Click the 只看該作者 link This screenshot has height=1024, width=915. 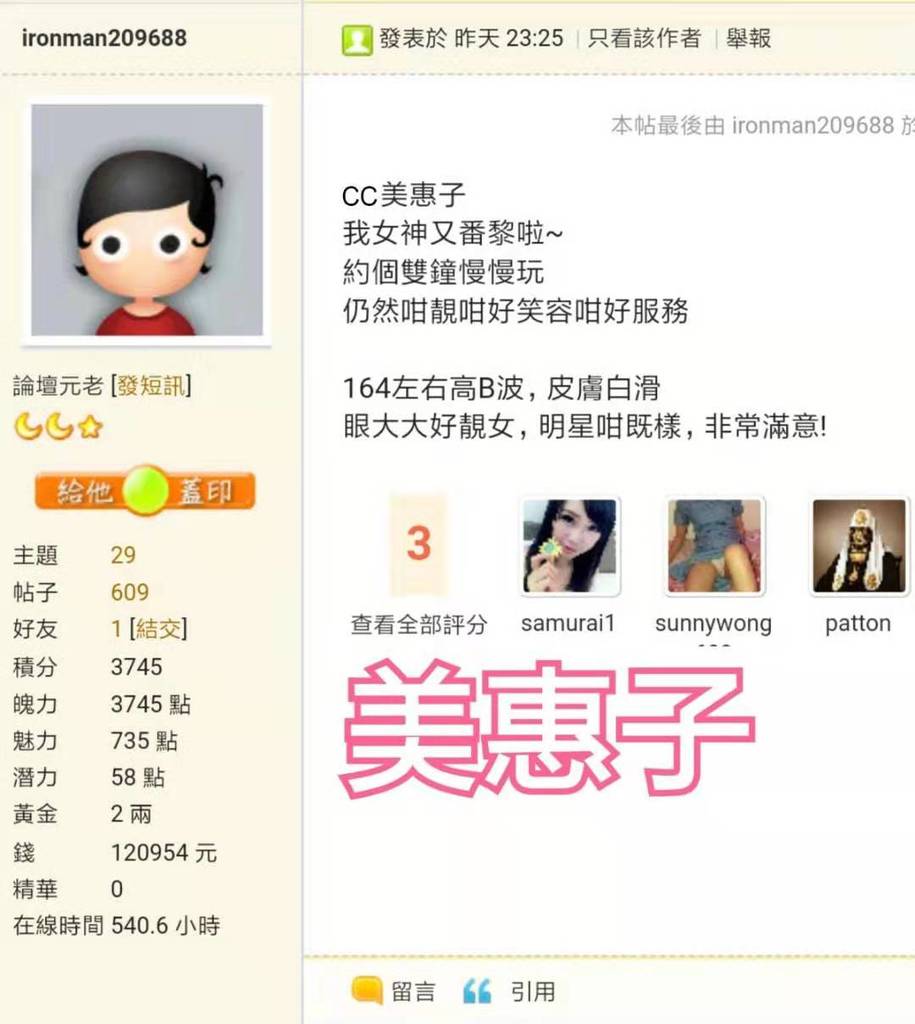click(x=644, y=39)
